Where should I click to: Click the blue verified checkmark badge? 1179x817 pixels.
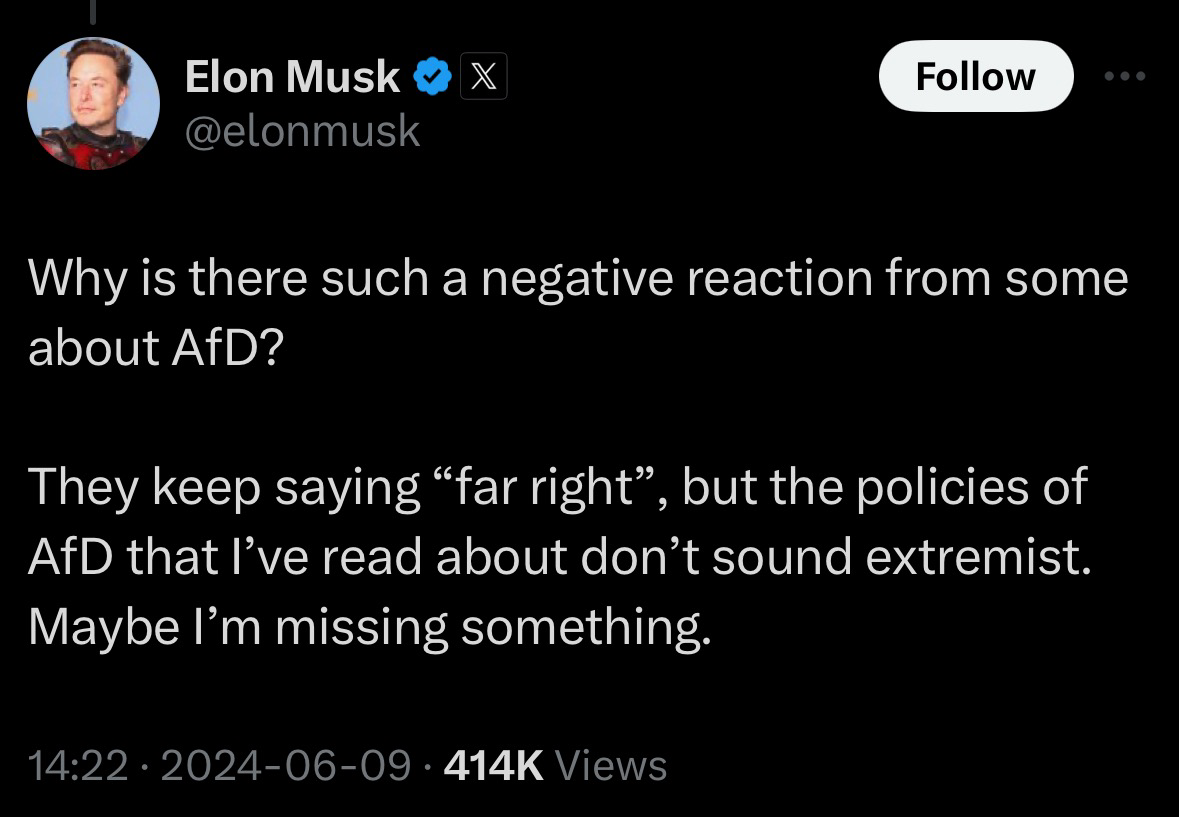pyautogui.click(x=431, y=77)
